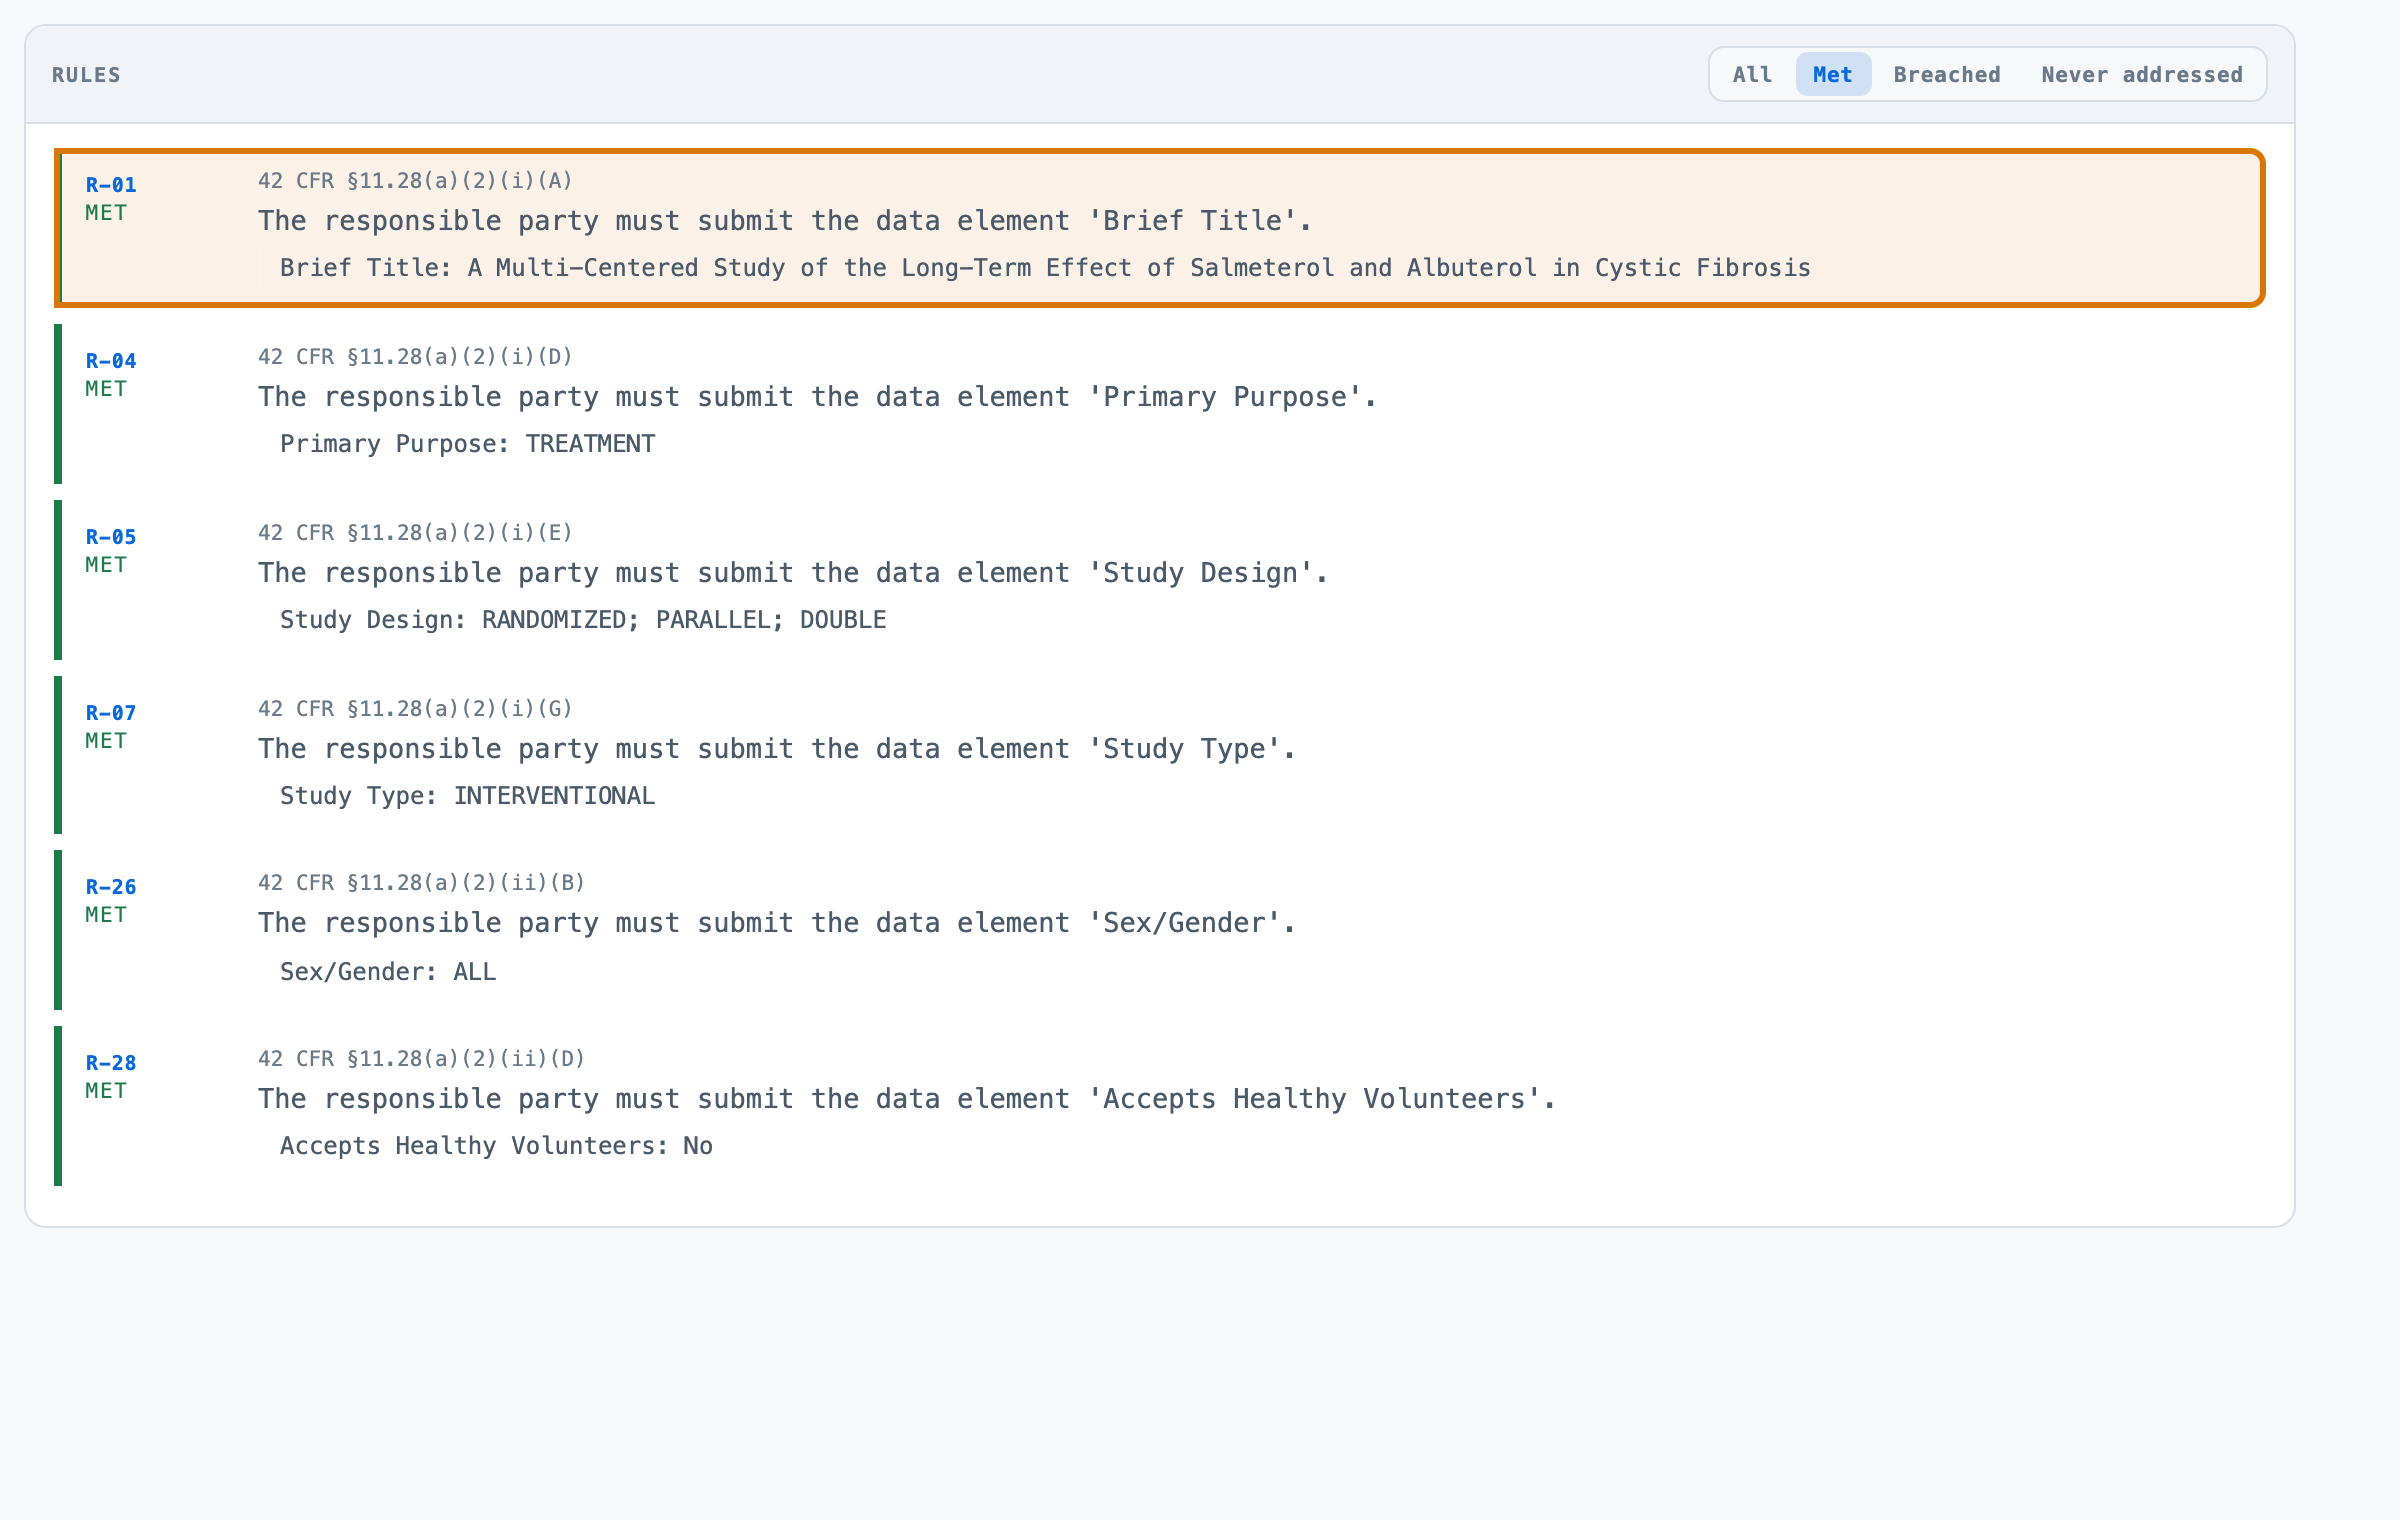The height and width of the screenshot is (1520, 2400).
Task: Click citation 42 CFR §11.28(a)(2)(i)(A)
Action: coord(415,181)
